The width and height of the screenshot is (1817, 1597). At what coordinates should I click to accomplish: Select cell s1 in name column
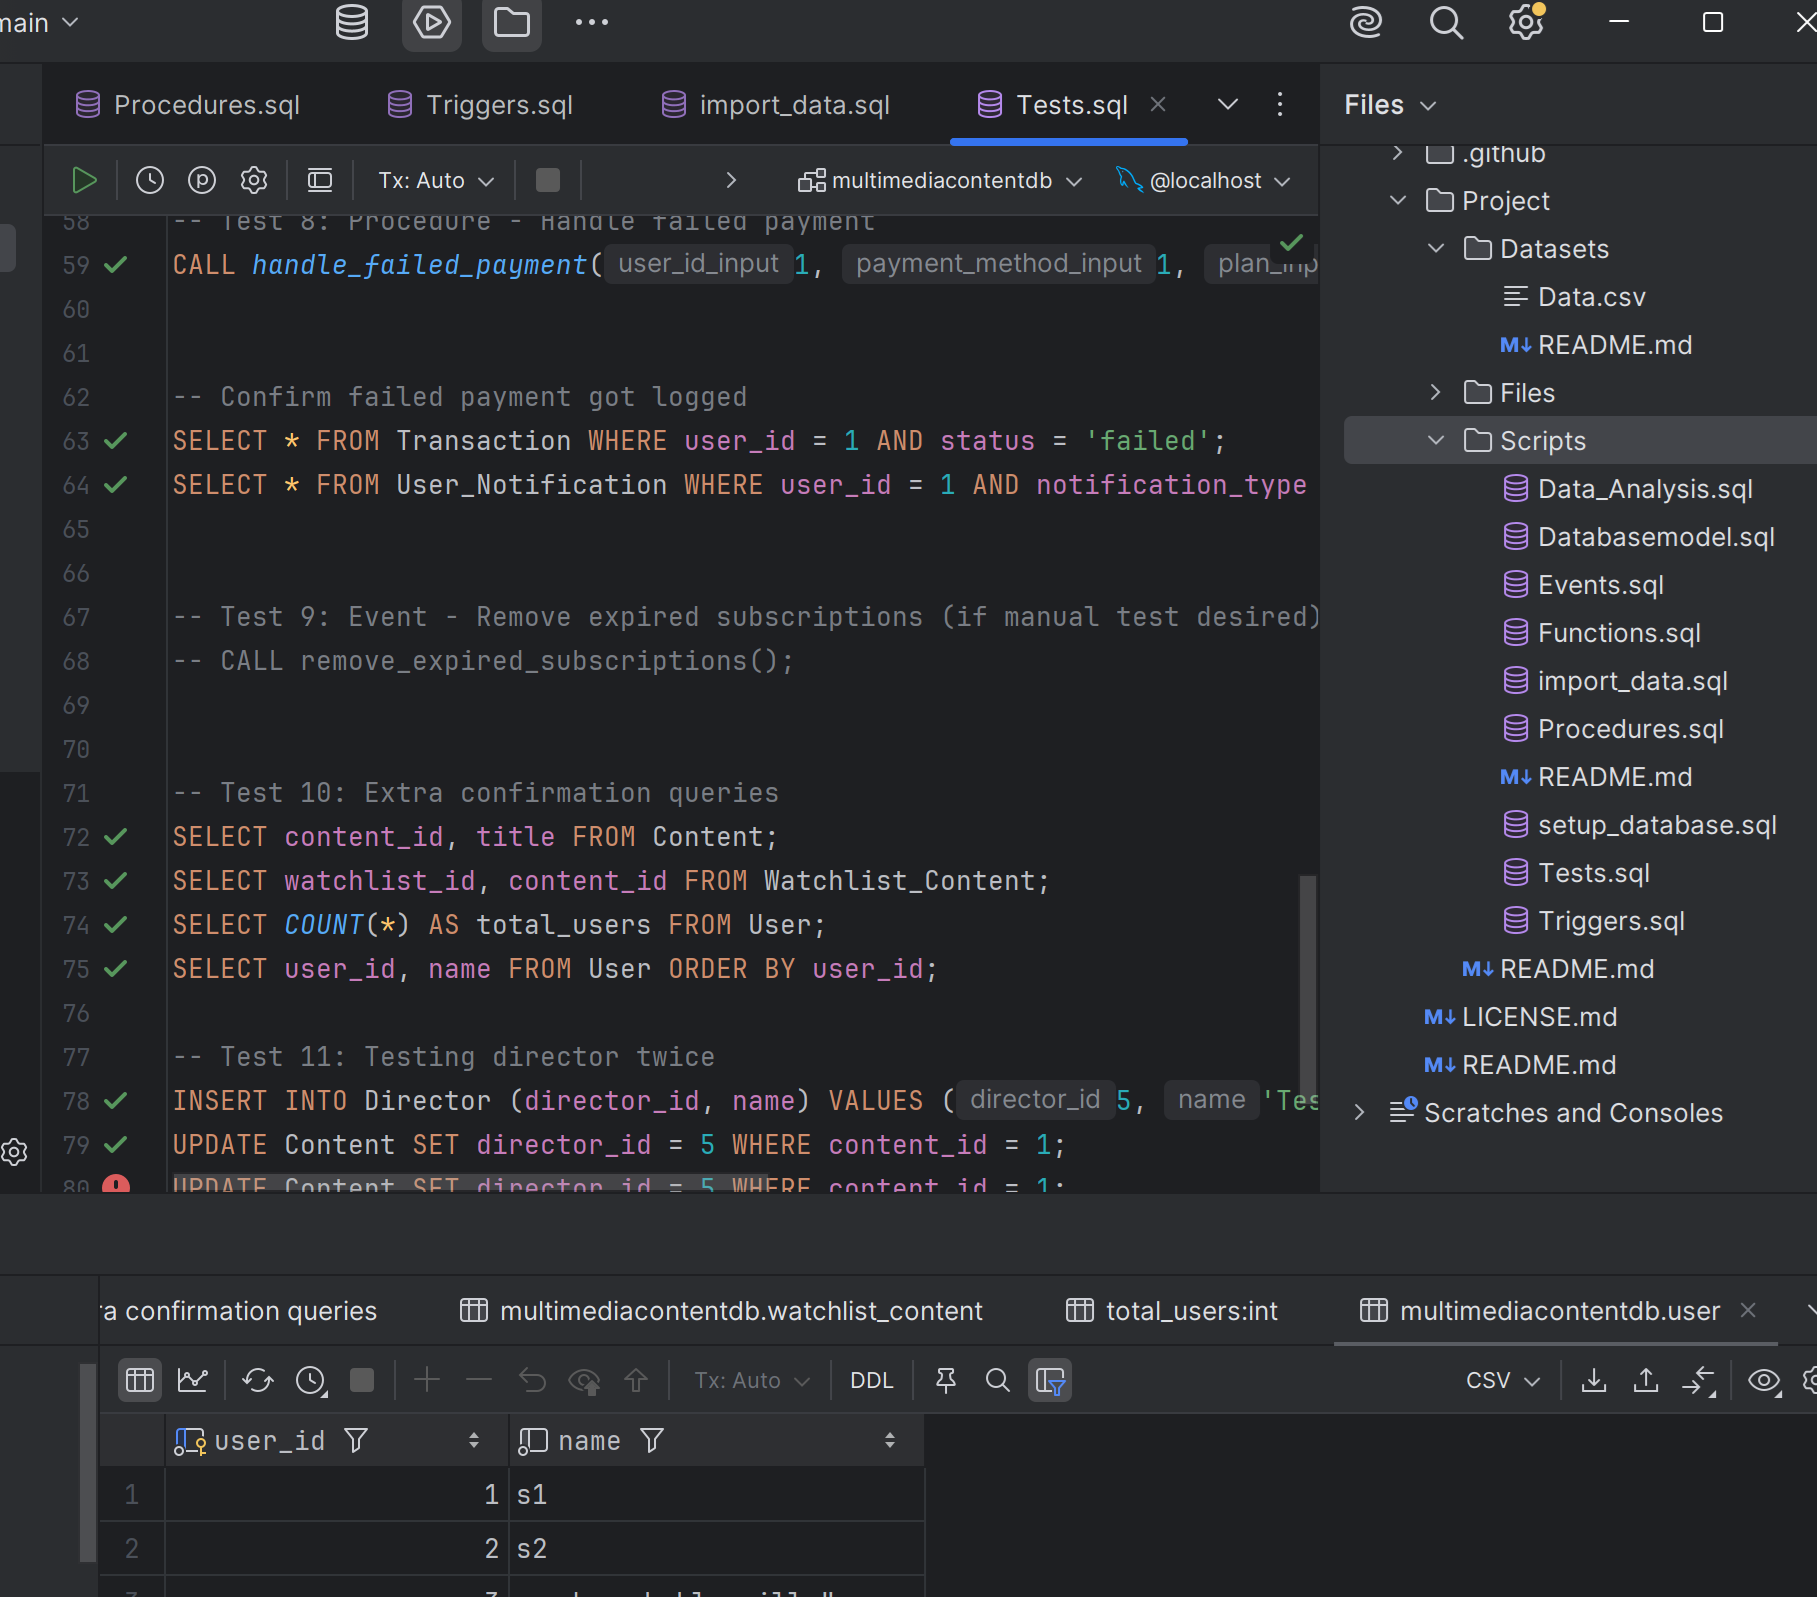click(x=717, y=1495)
